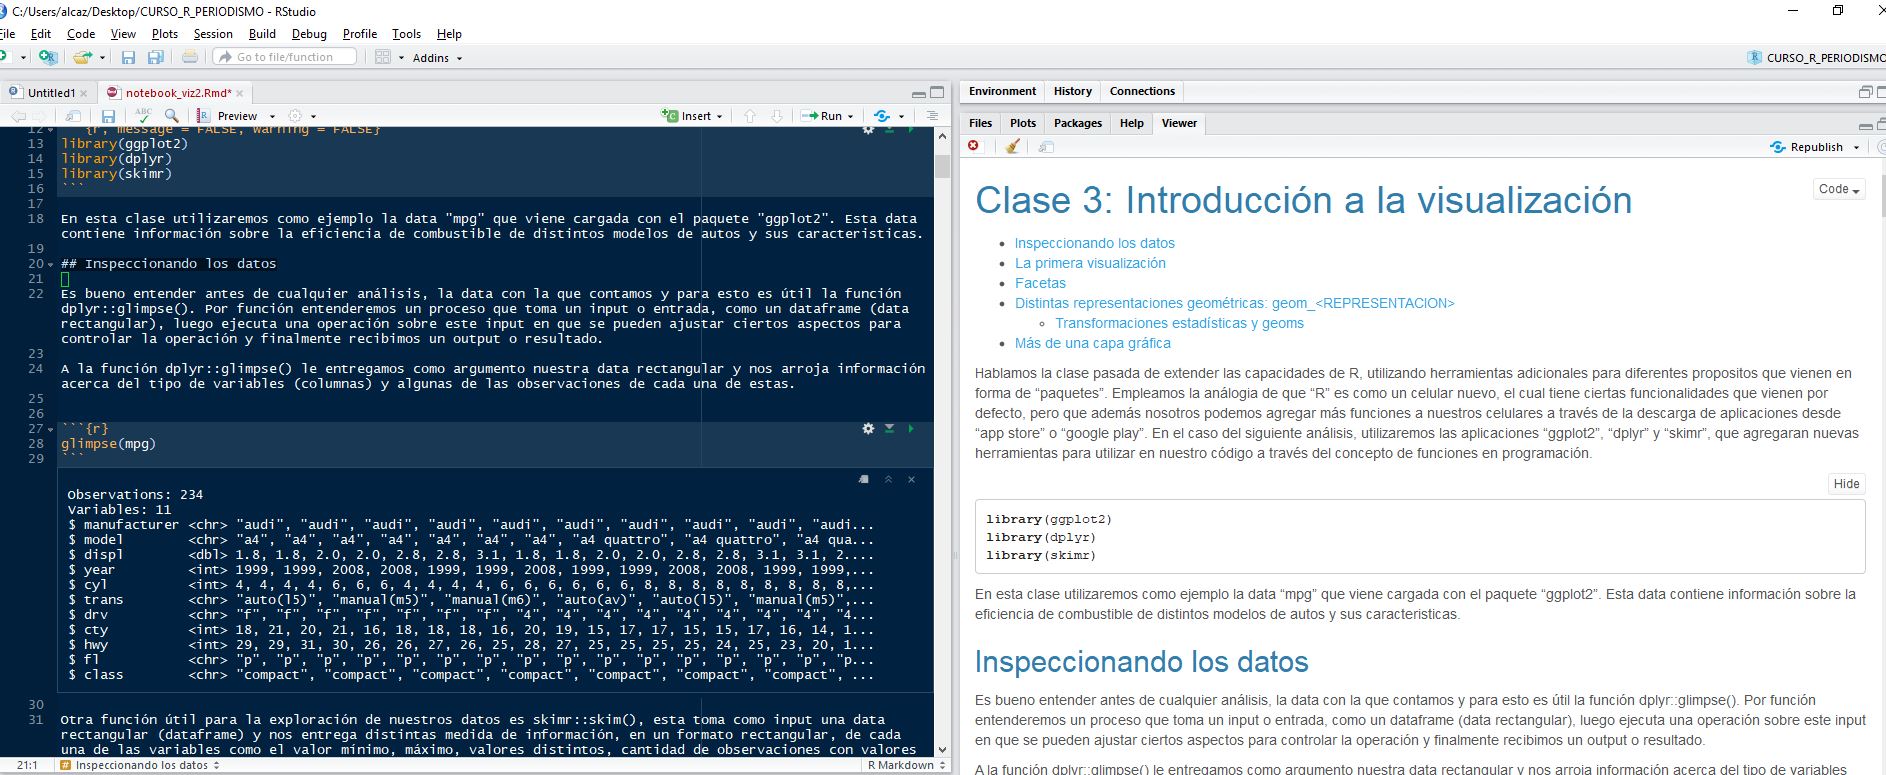1886x775 pixels.
Task: Click red stop icon in Viewer toolbar
Action: [973, 147]
